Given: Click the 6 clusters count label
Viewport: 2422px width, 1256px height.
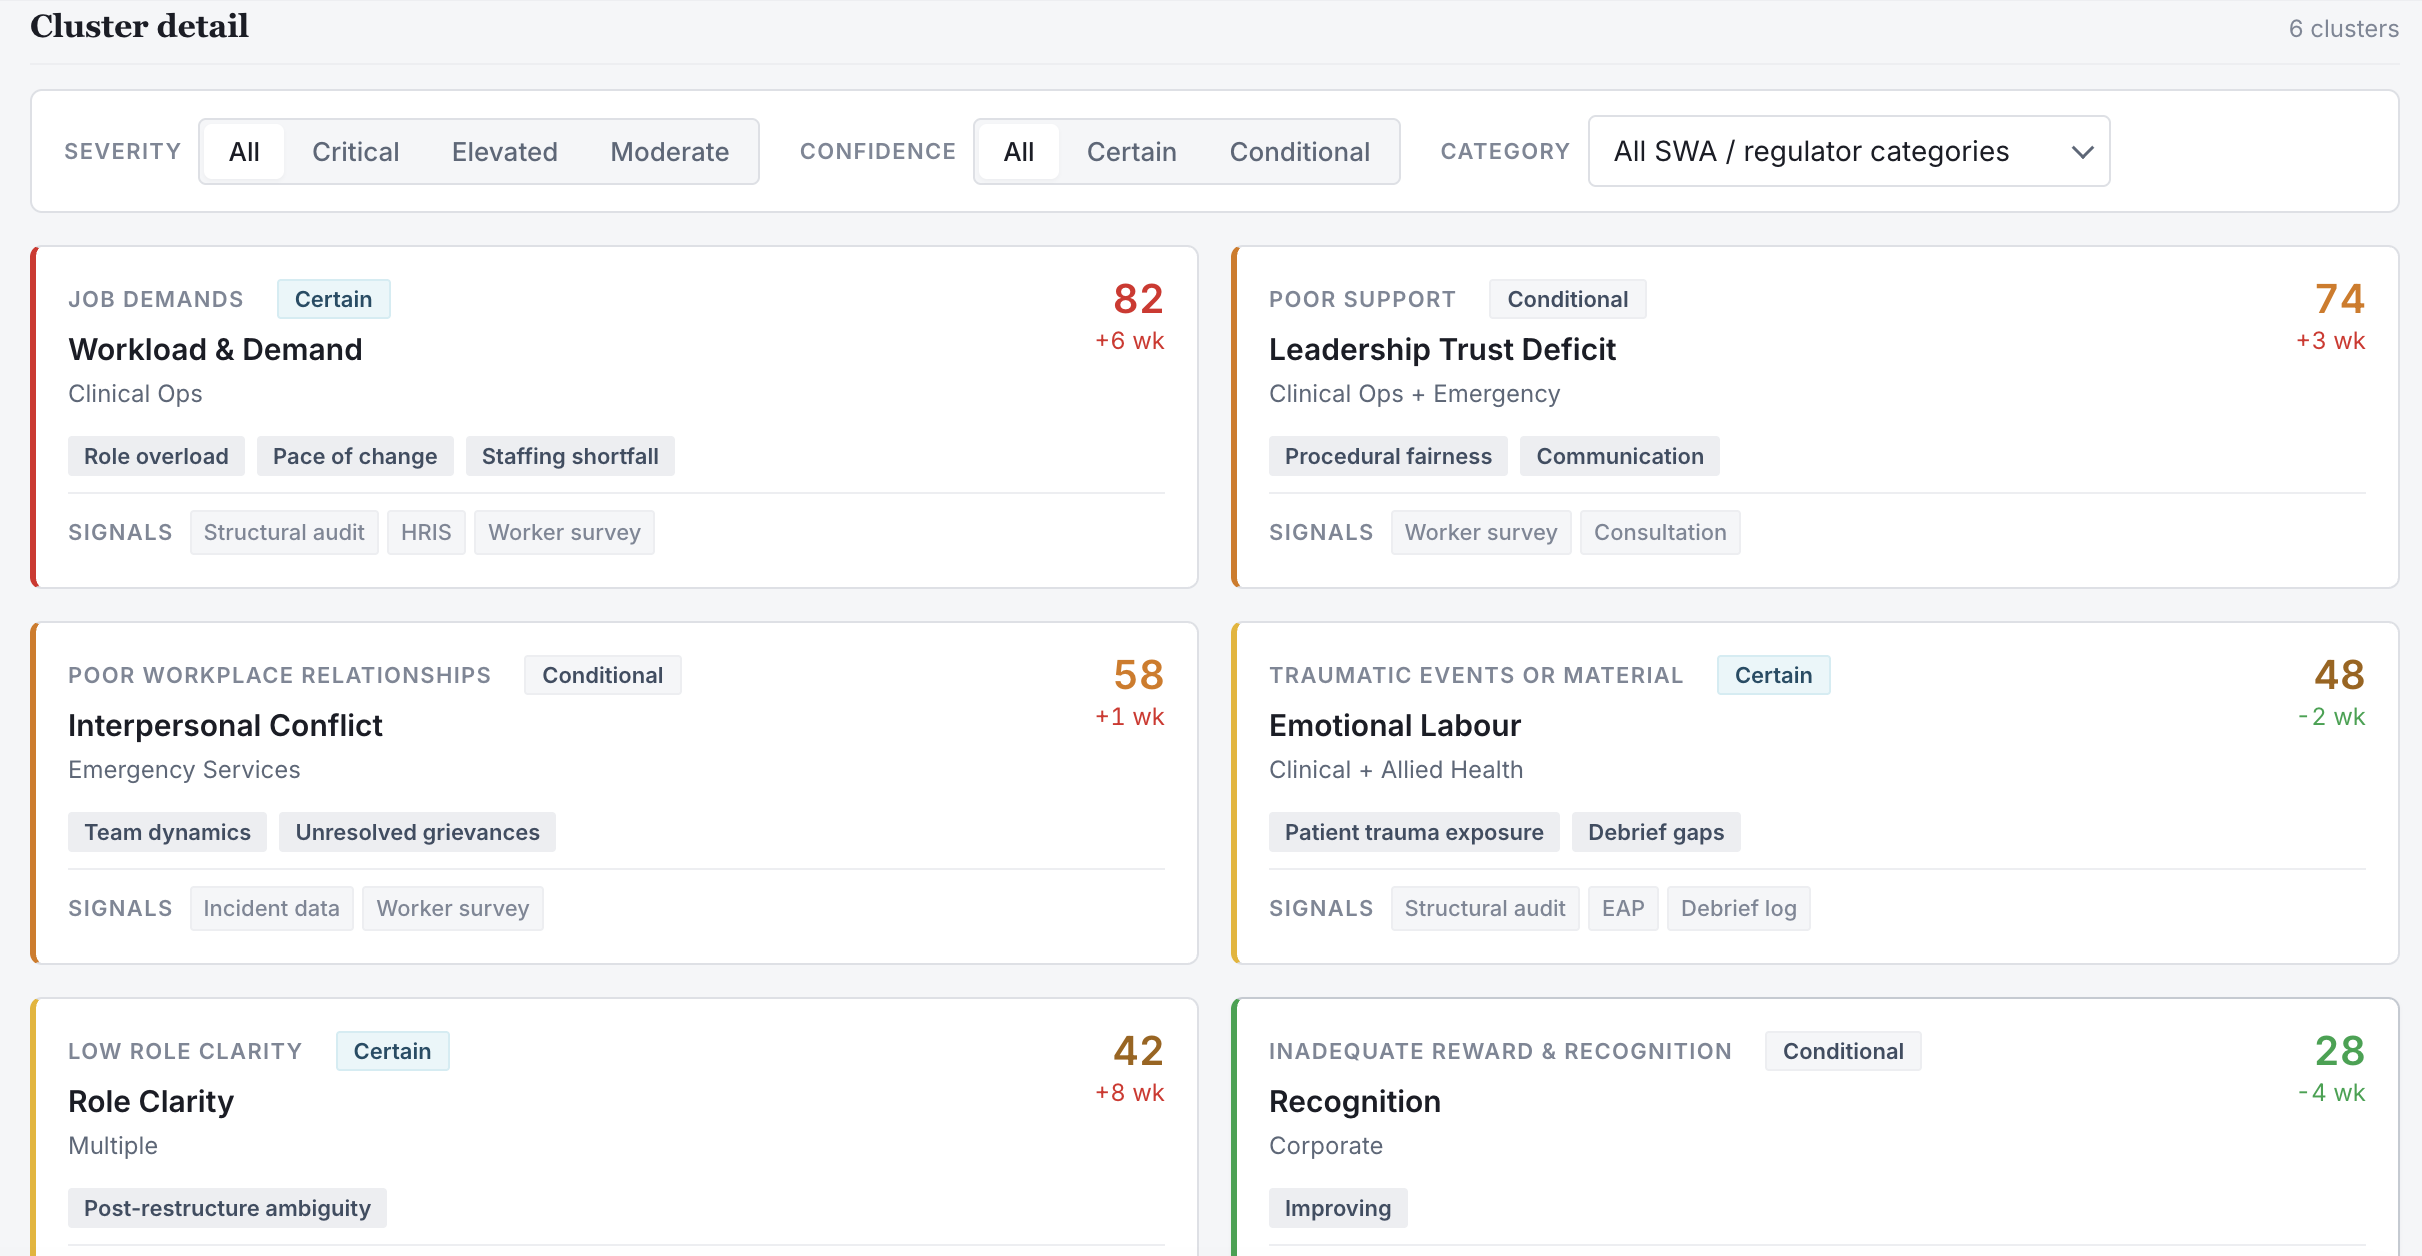Looking at the screenshot, I should pos(2344,29).
